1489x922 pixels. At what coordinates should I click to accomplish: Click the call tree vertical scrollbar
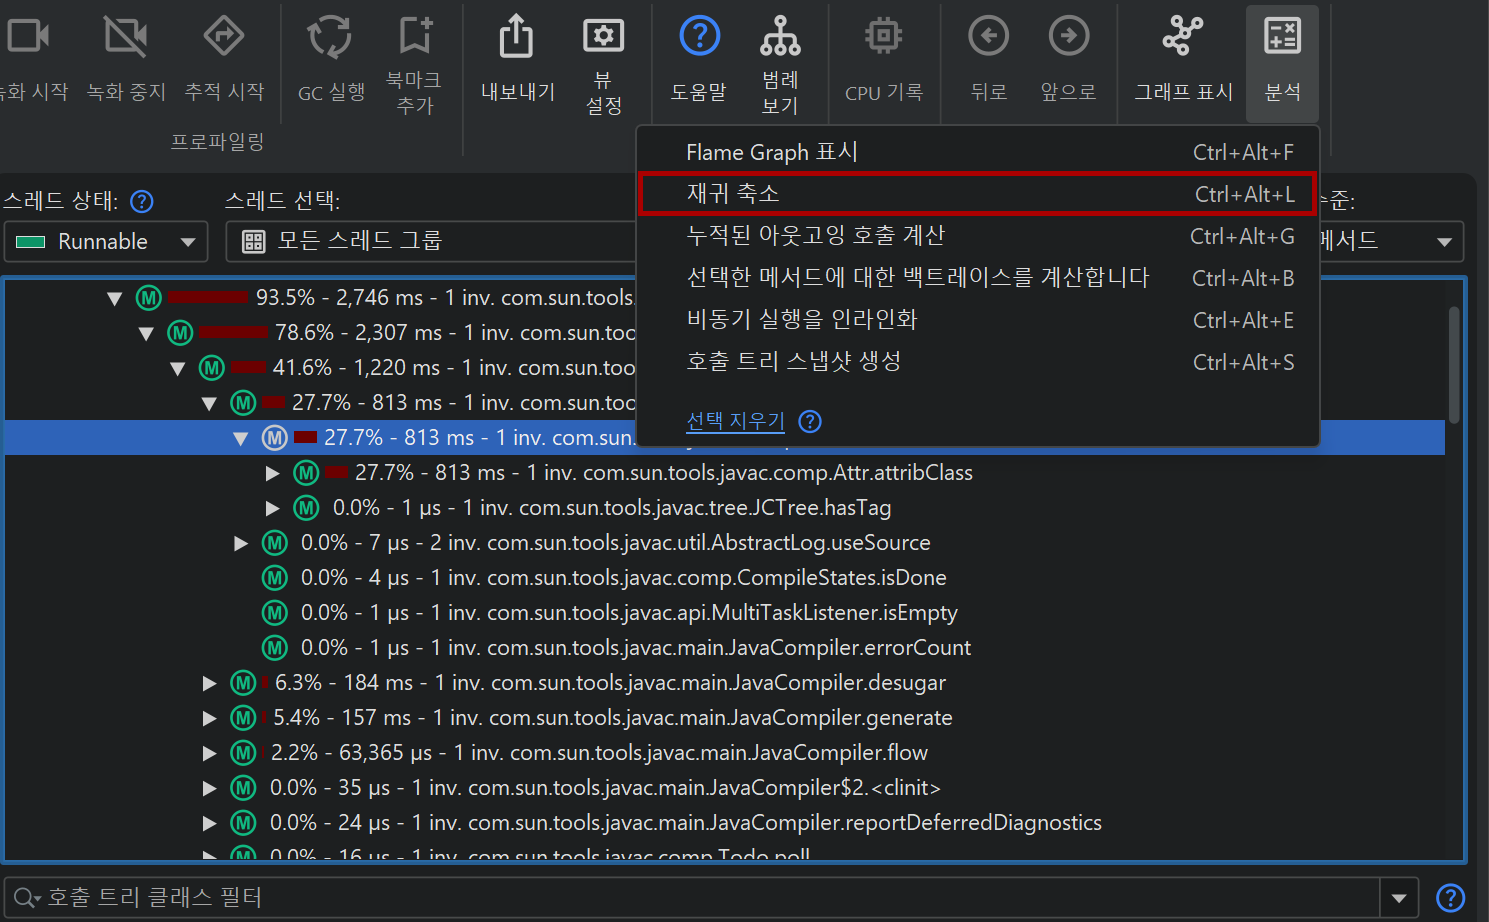pyautogui.click(x=1454, y=365)
